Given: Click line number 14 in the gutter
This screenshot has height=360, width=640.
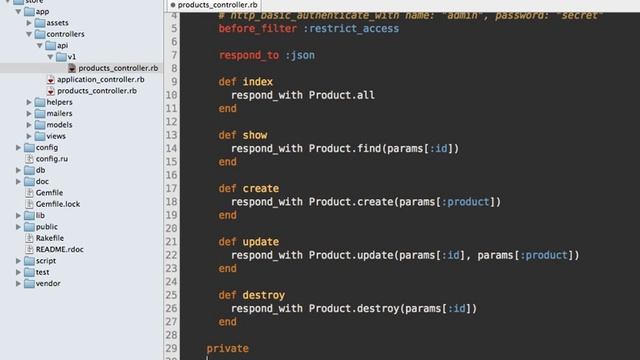Looking at the screenshot, I should coord(171,149).
